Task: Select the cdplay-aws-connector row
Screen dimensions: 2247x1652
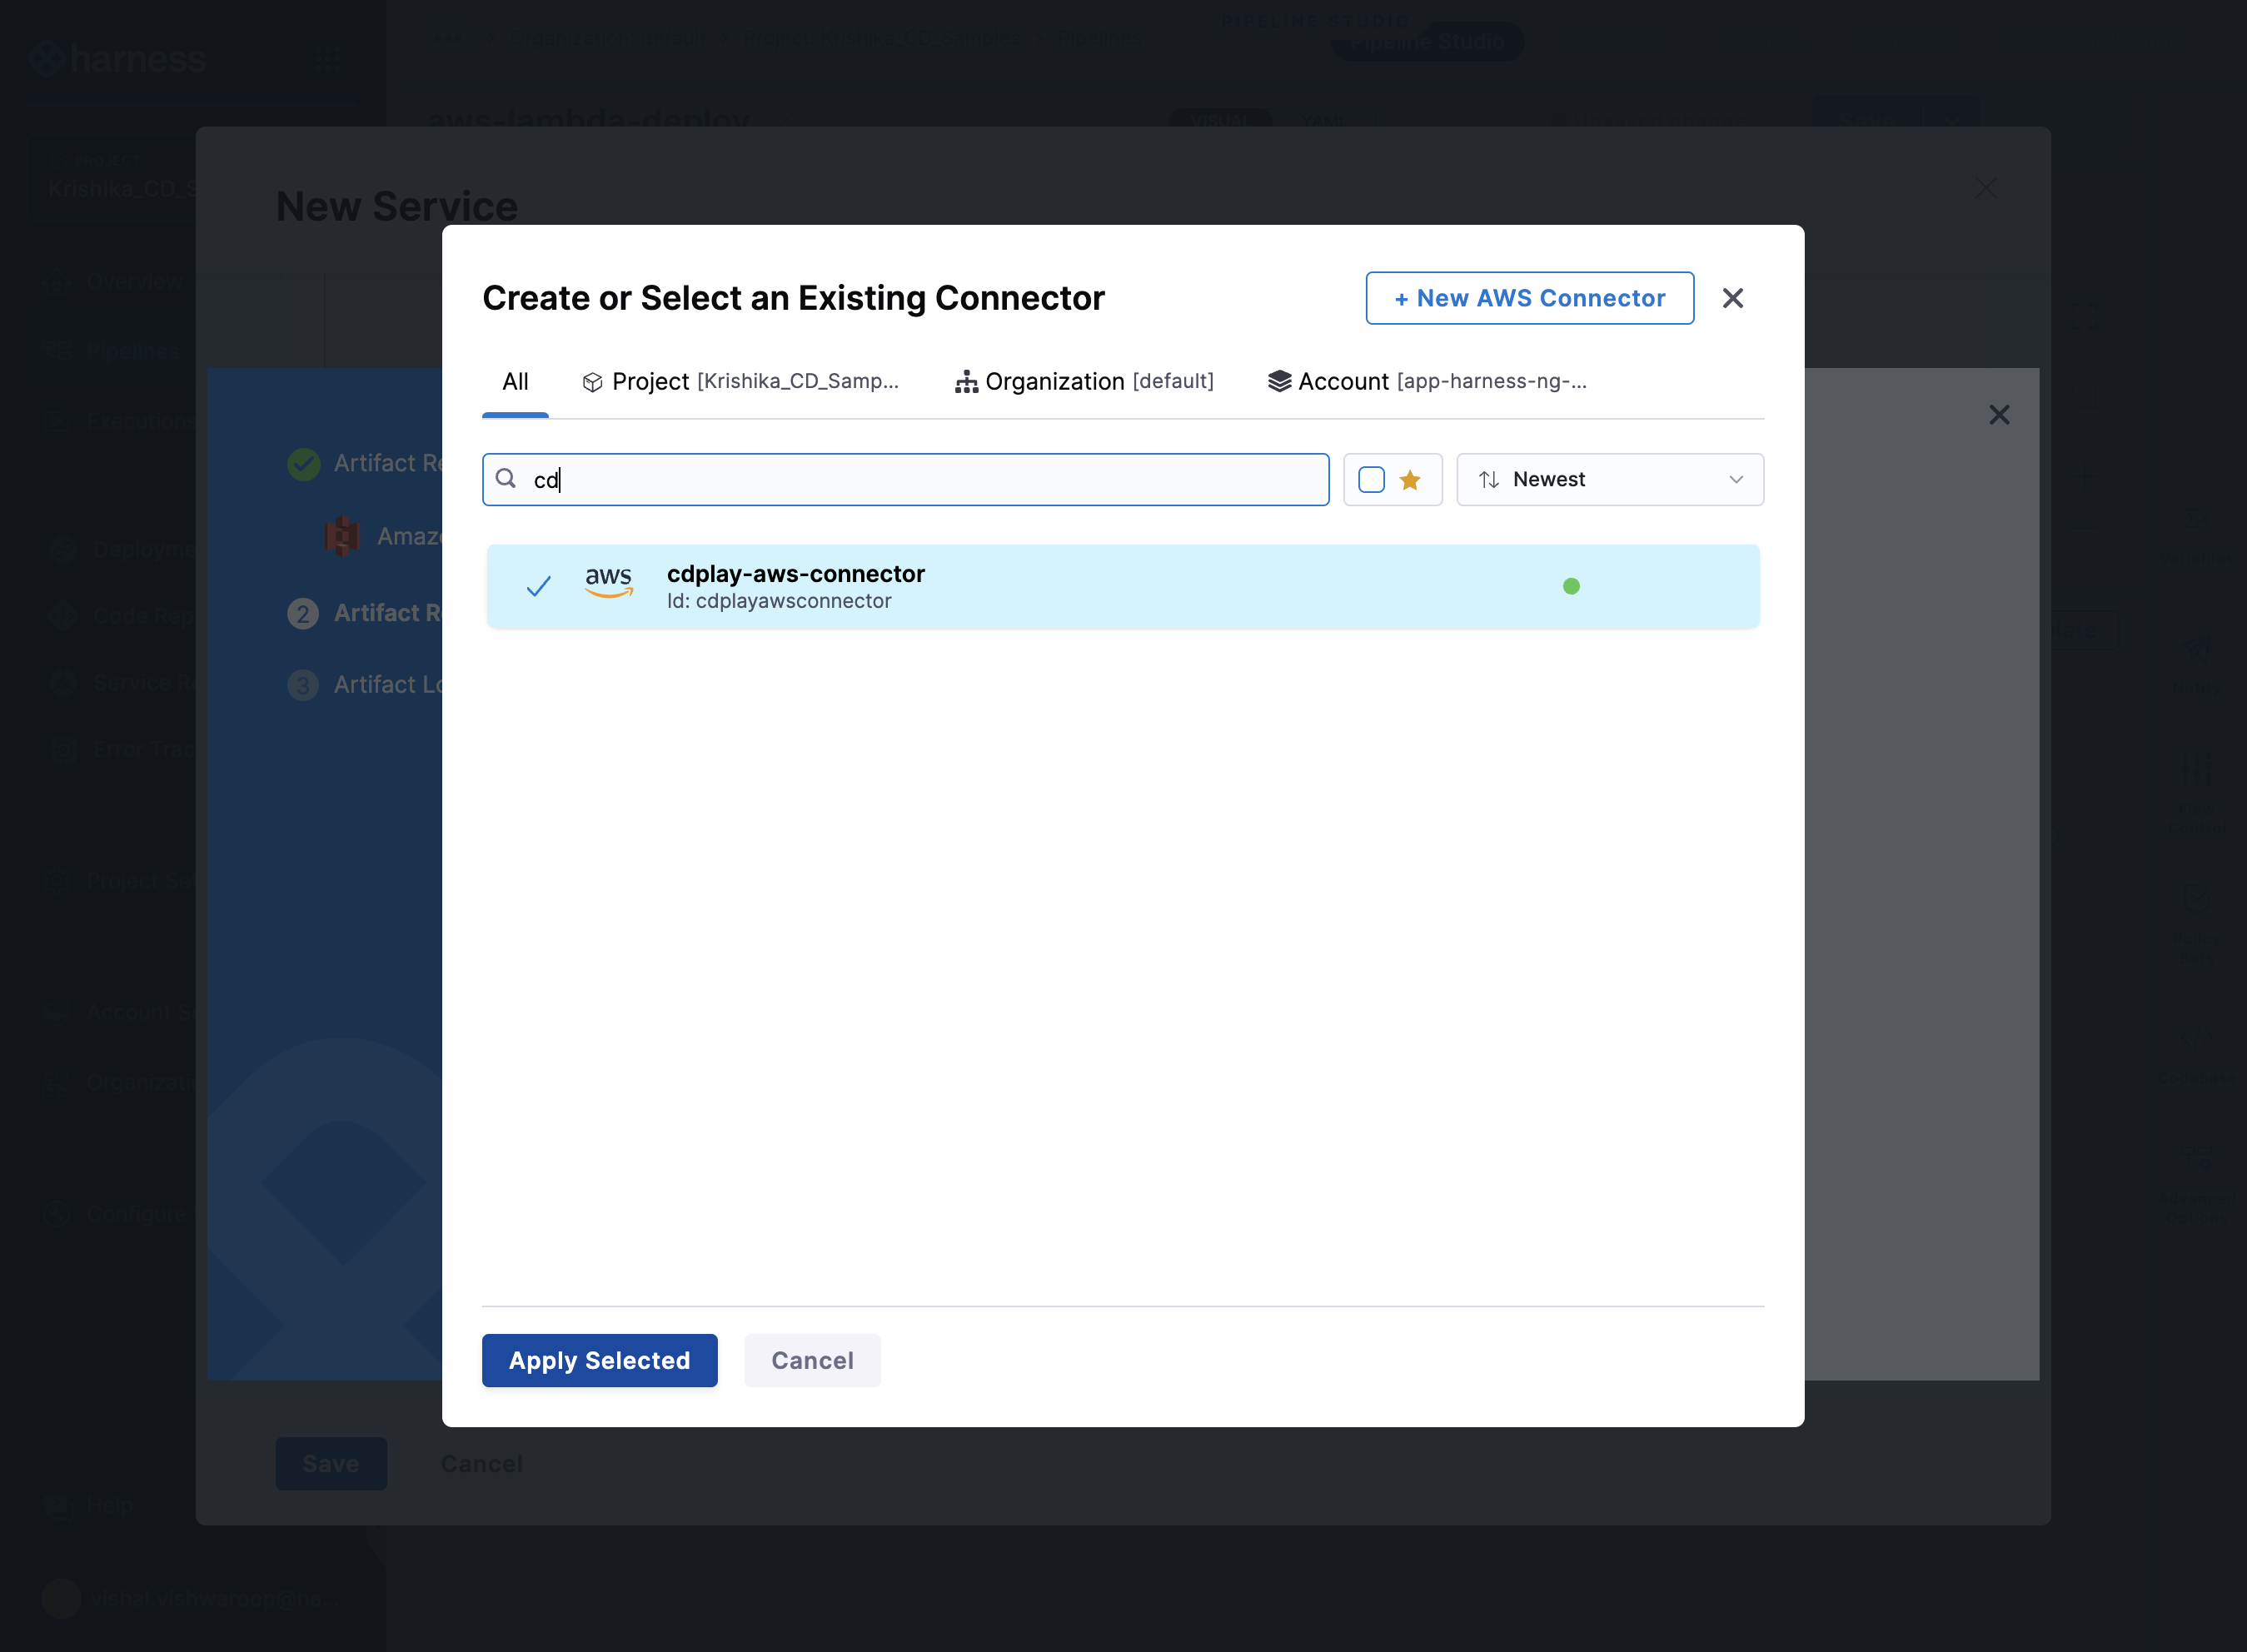Action: (x=1122, y=587)
